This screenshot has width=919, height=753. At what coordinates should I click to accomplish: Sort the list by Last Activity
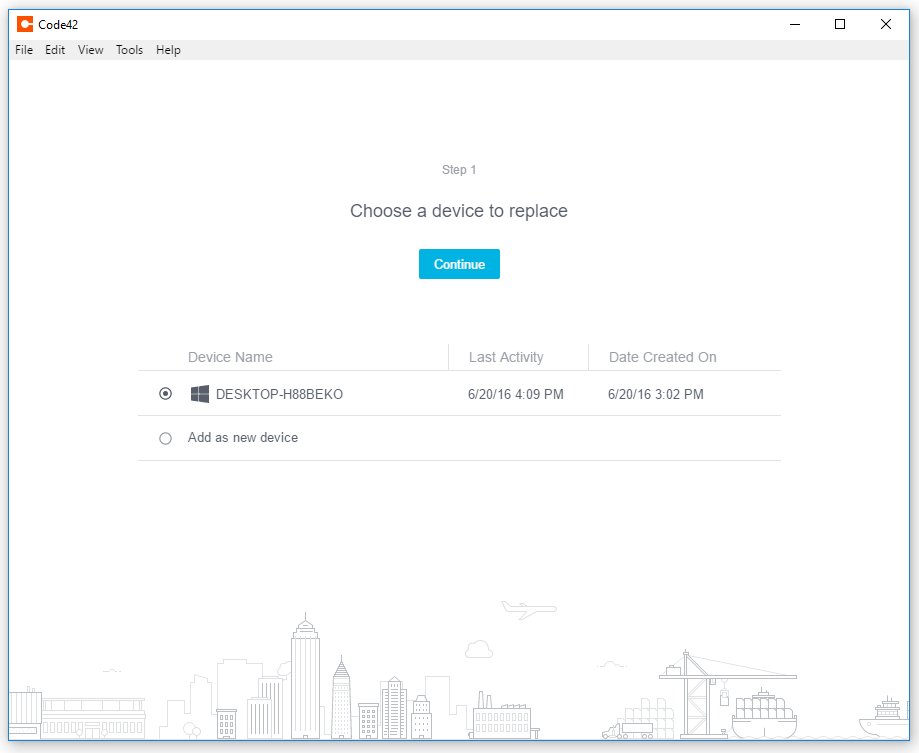(x=506, y=357)
